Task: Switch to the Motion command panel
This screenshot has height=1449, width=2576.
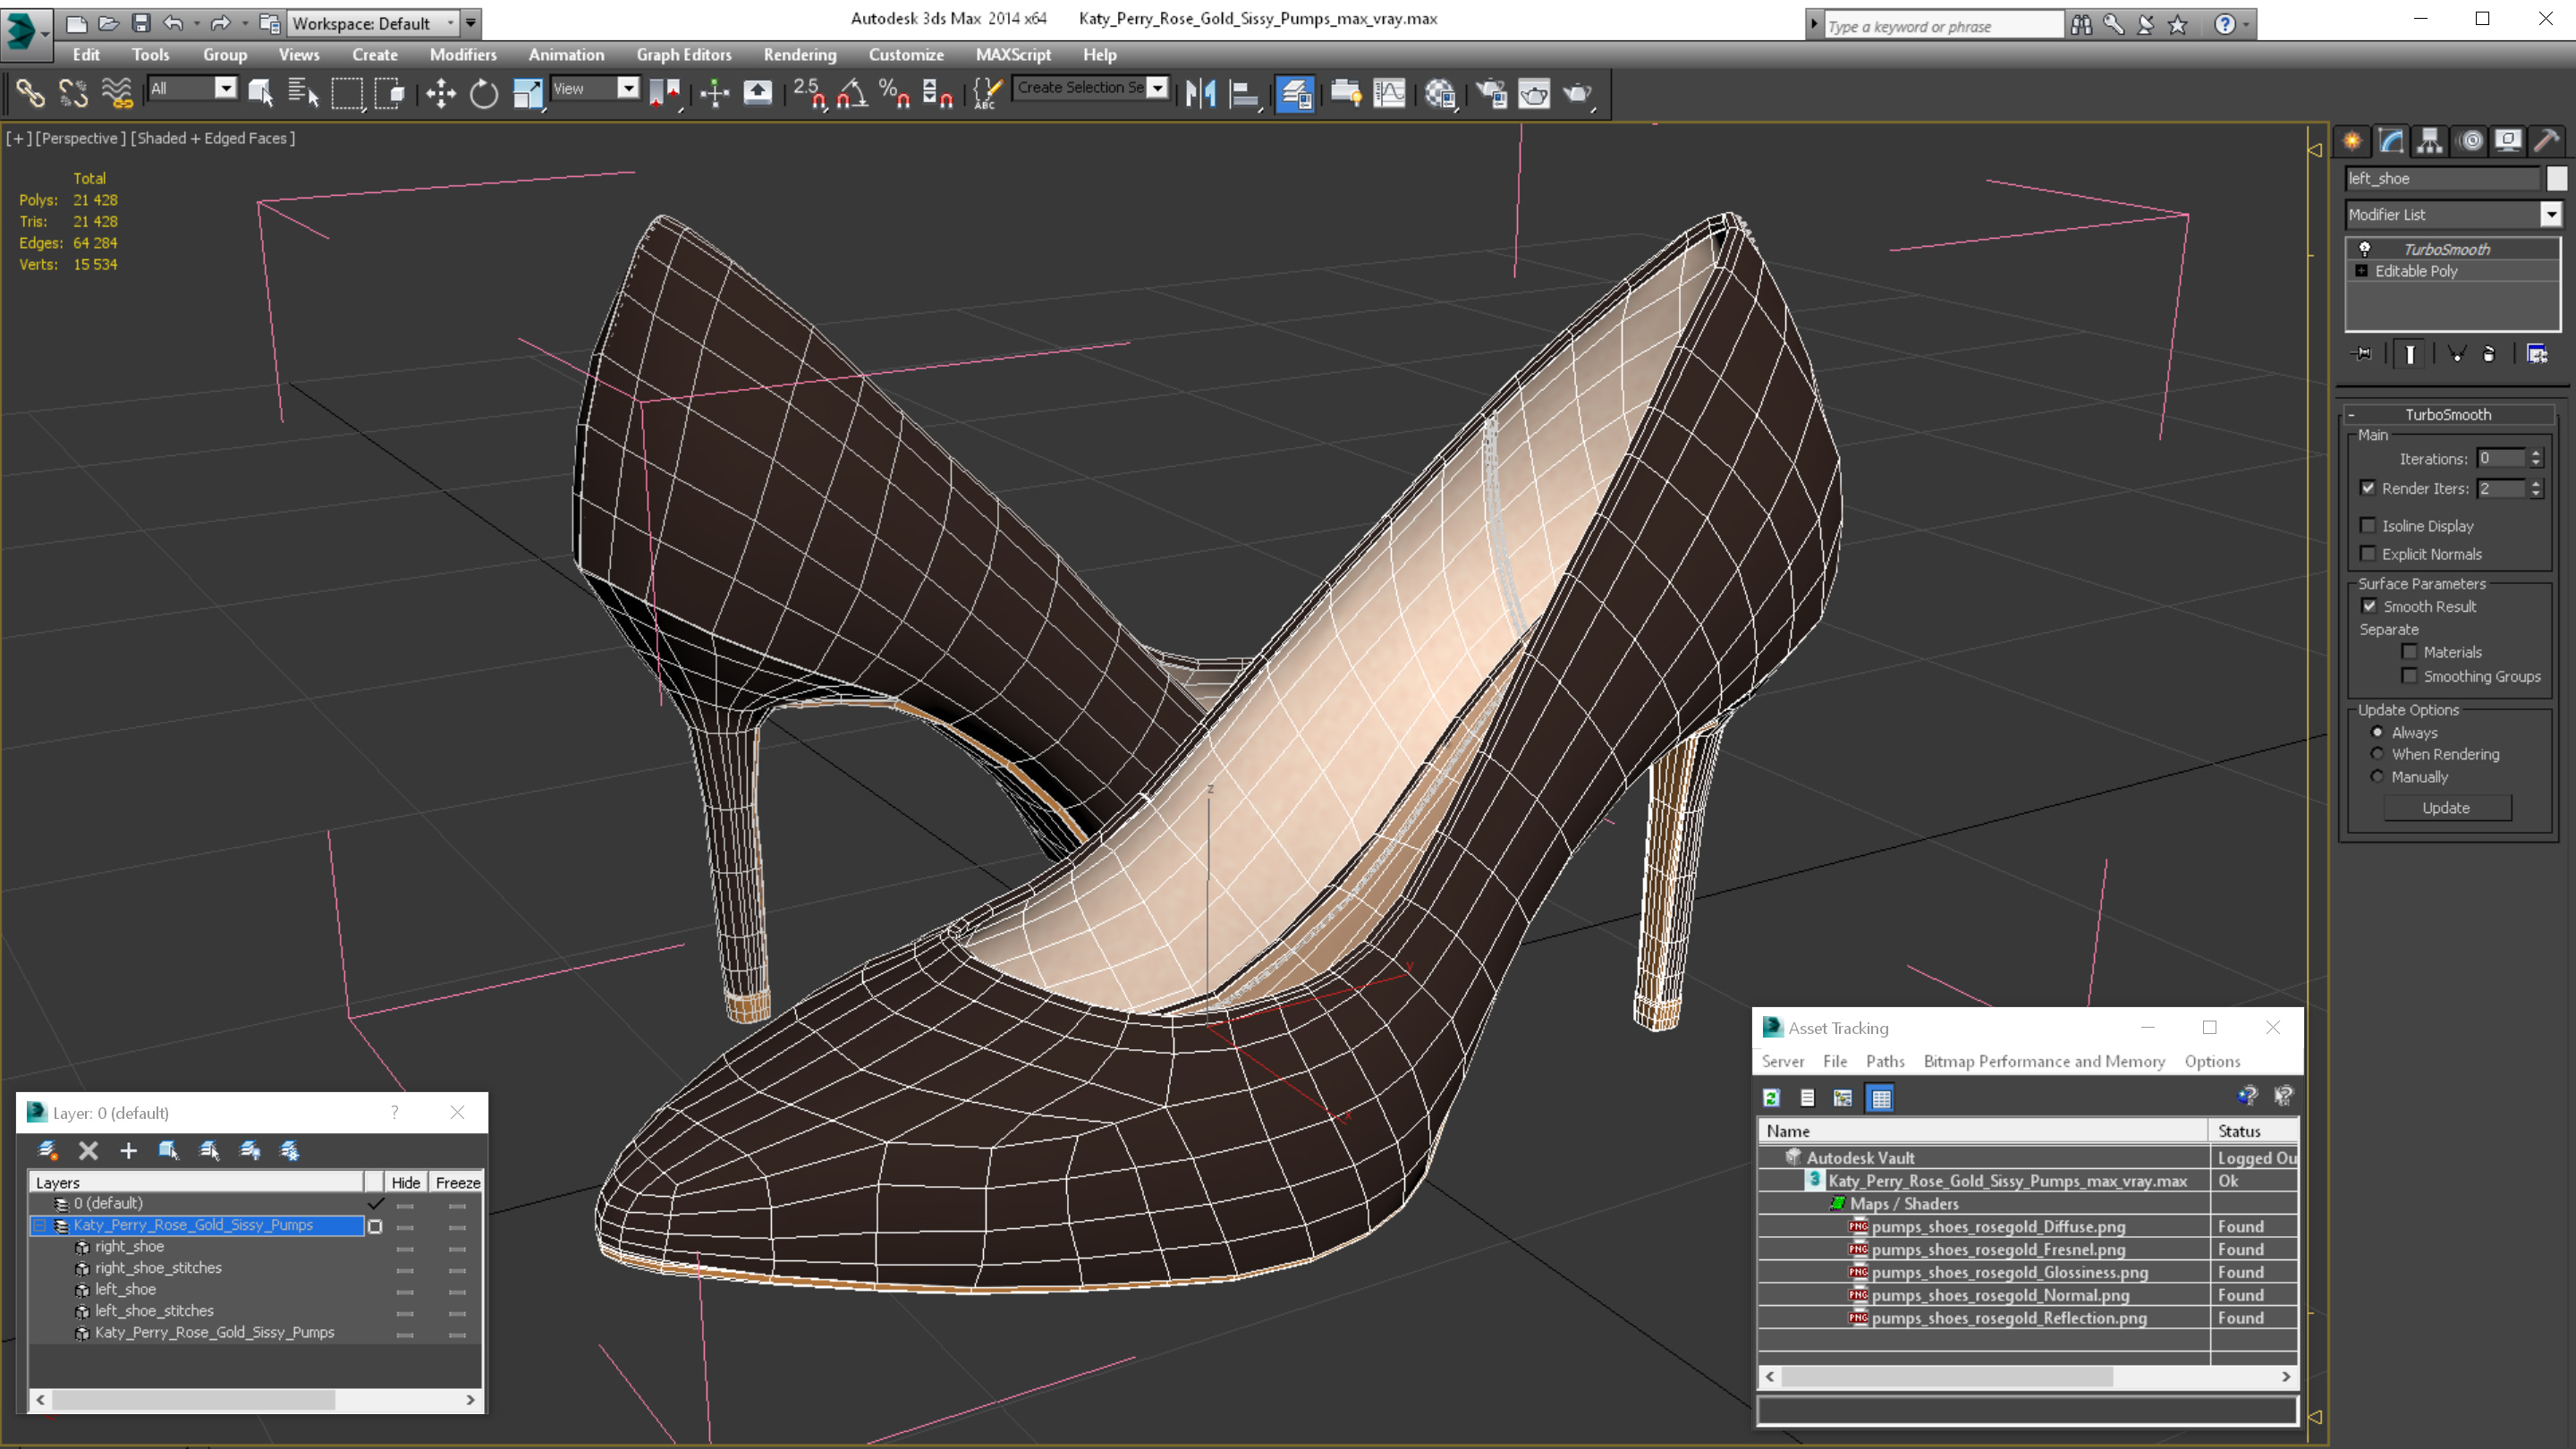Action: [x=2471, y=141]
